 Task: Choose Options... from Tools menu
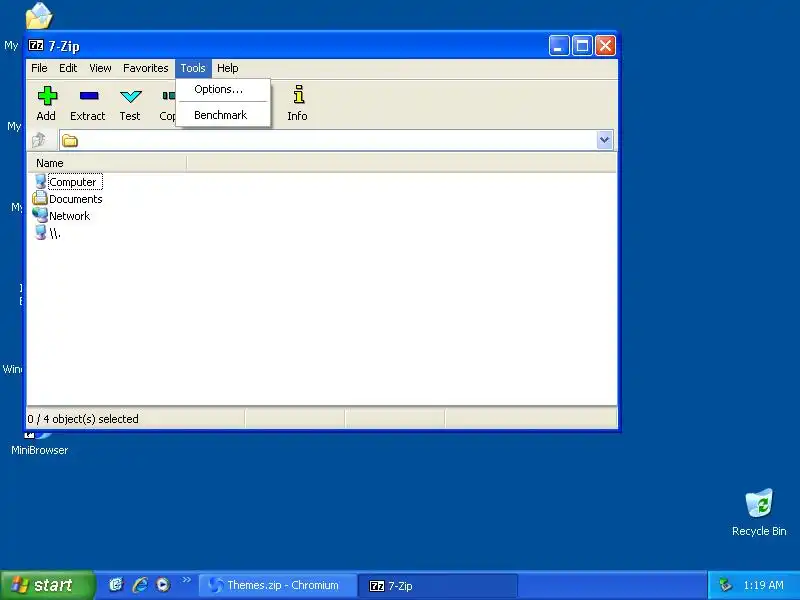223,89
